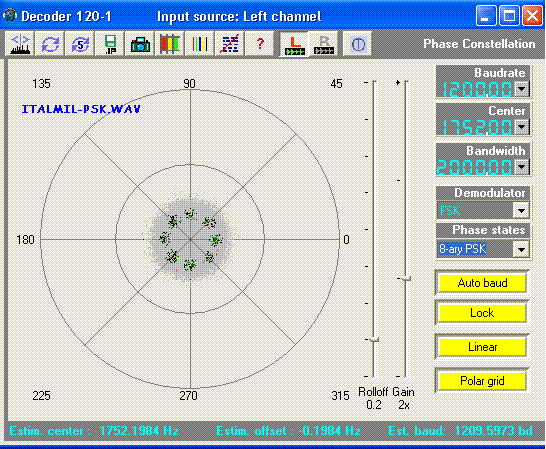Click the camera snapshot icon
Screen dimensions: 546x449
(140, 44)
